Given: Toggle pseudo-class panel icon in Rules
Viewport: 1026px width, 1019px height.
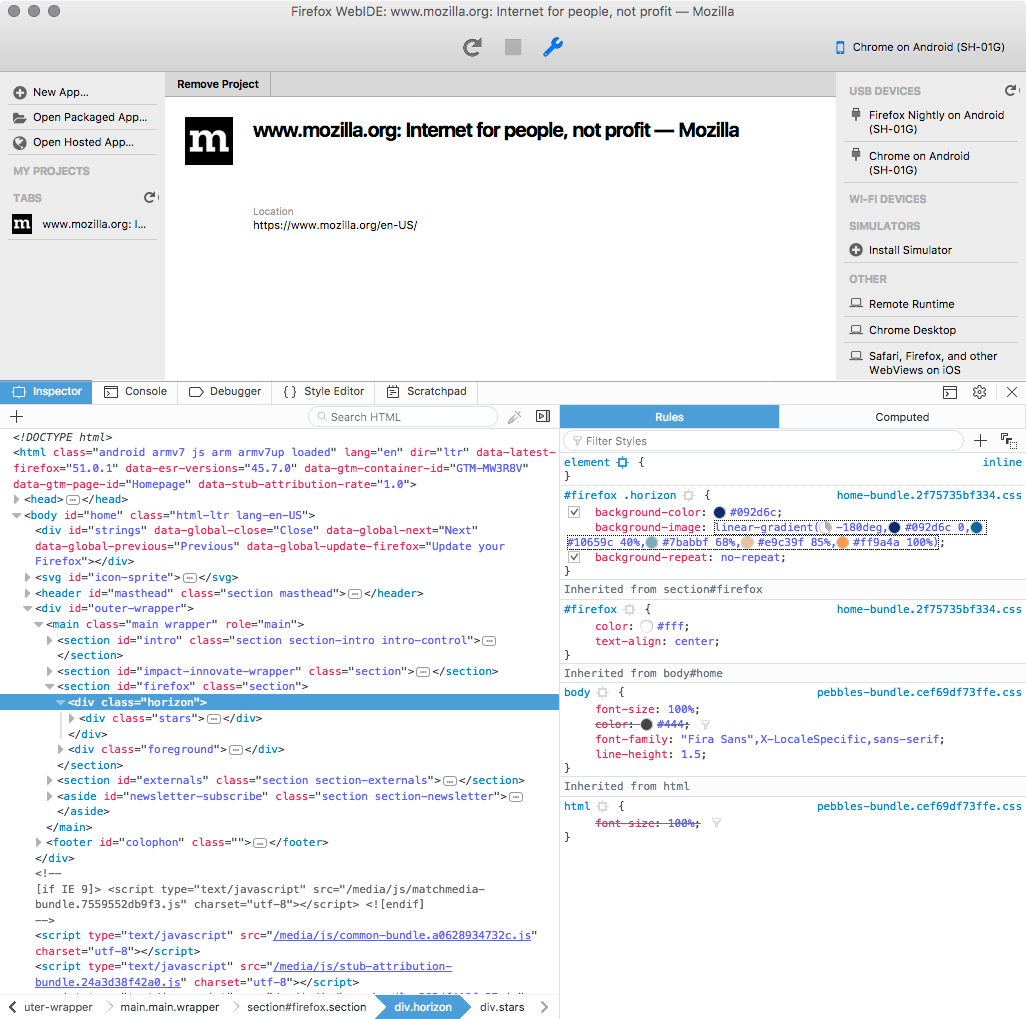Looking at the screenshot, I should pos(1008,440).
